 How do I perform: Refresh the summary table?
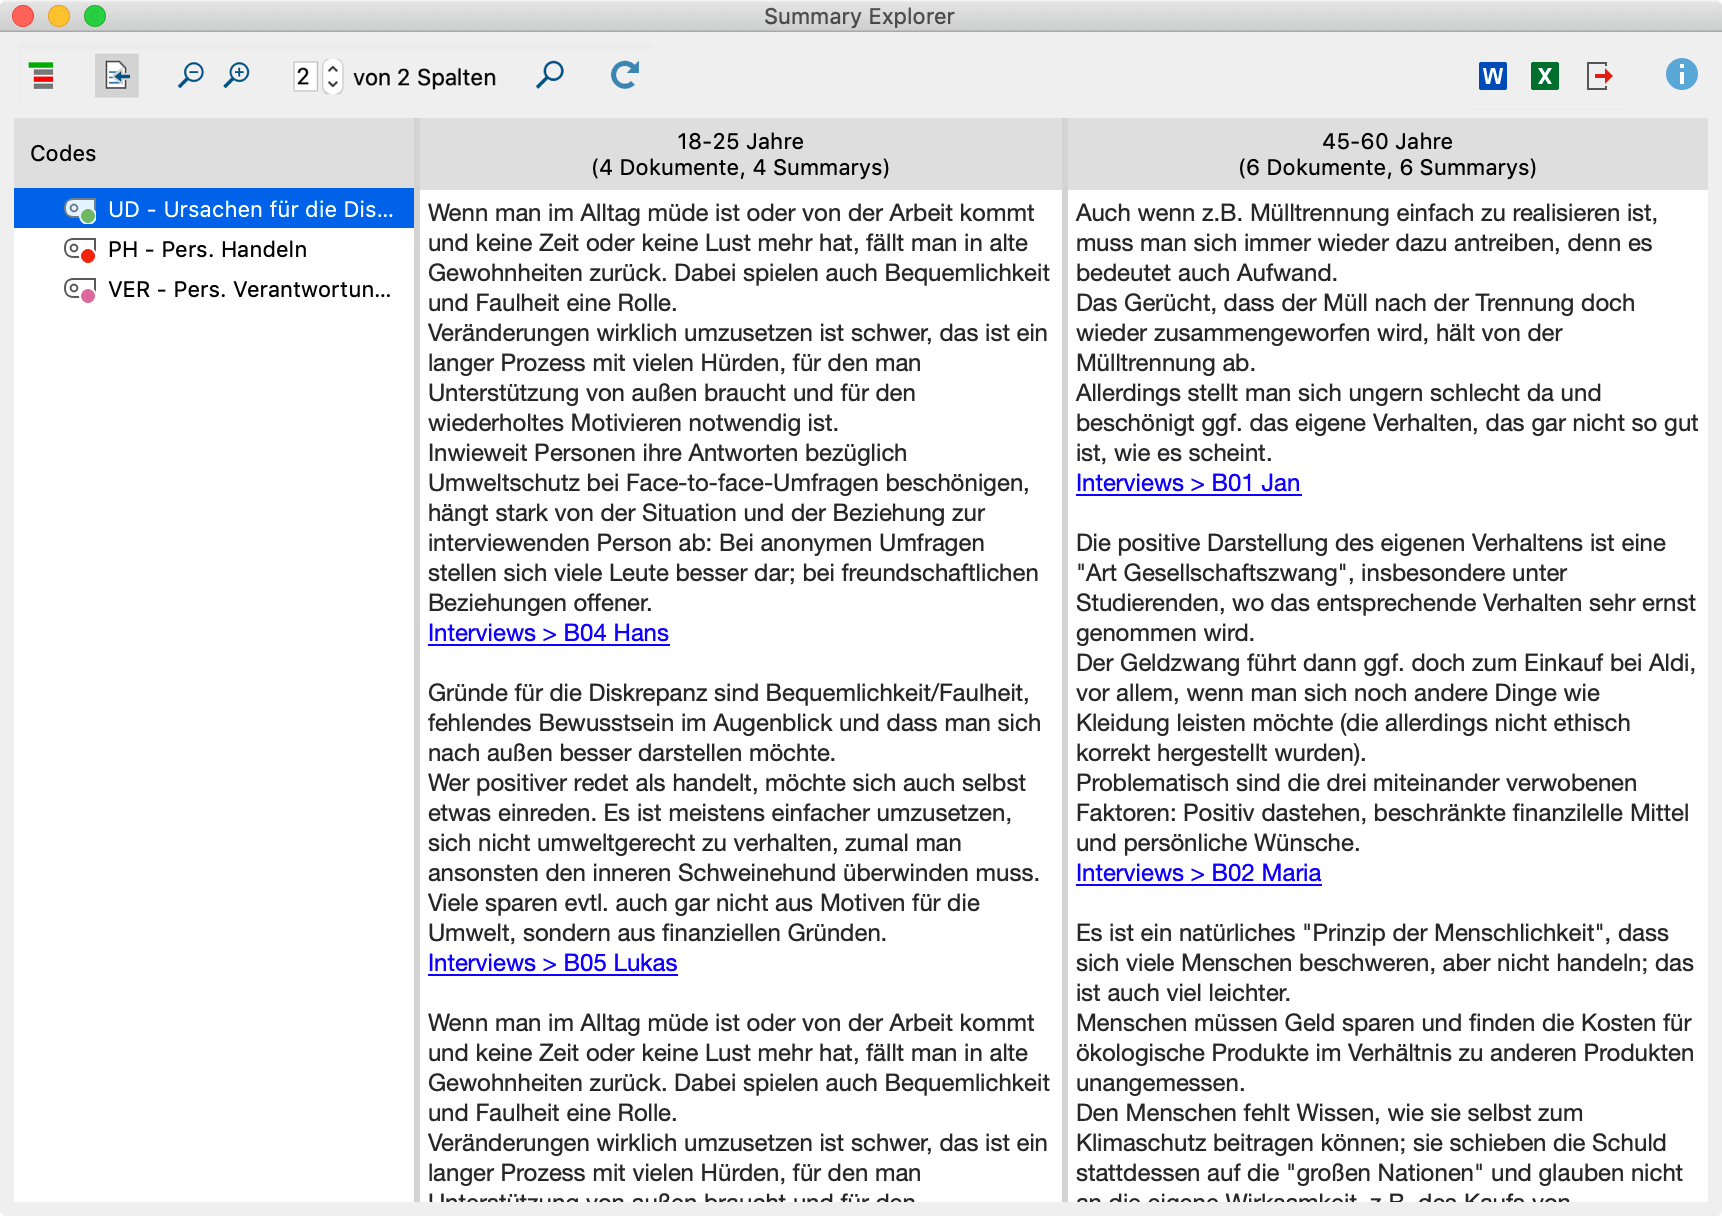tap(623, 74)
